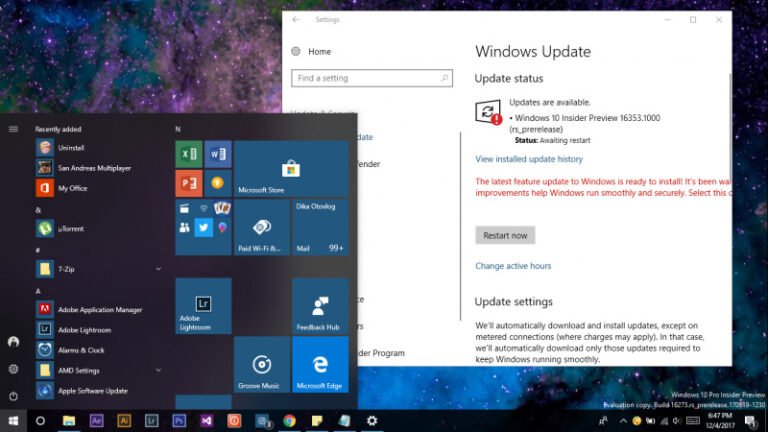Open the Groove Music tile
The image size is (768, 432).
tap(262, 364)
